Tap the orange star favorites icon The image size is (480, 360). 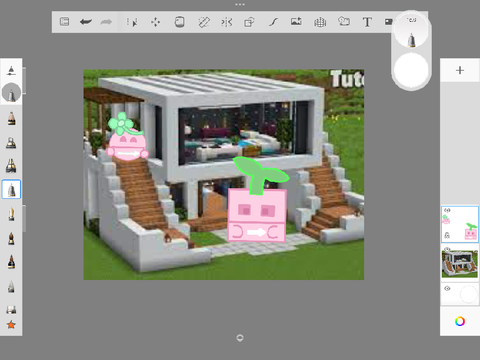pyautogui.click(x=11, y=324)
